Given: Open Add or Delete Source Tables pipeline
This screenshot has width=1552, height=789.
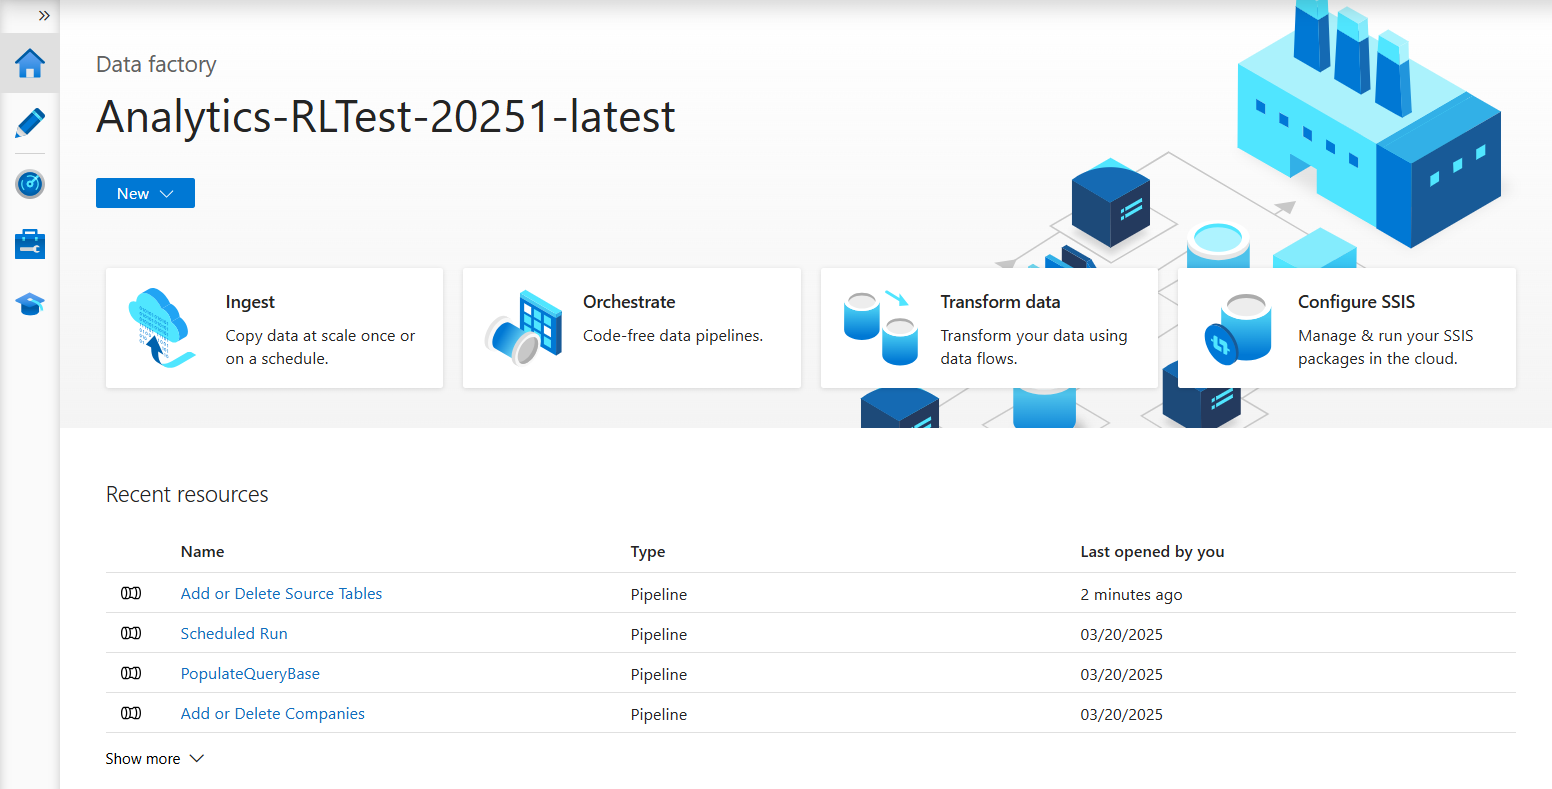Looking at the screenshot, I should [281, 594].
